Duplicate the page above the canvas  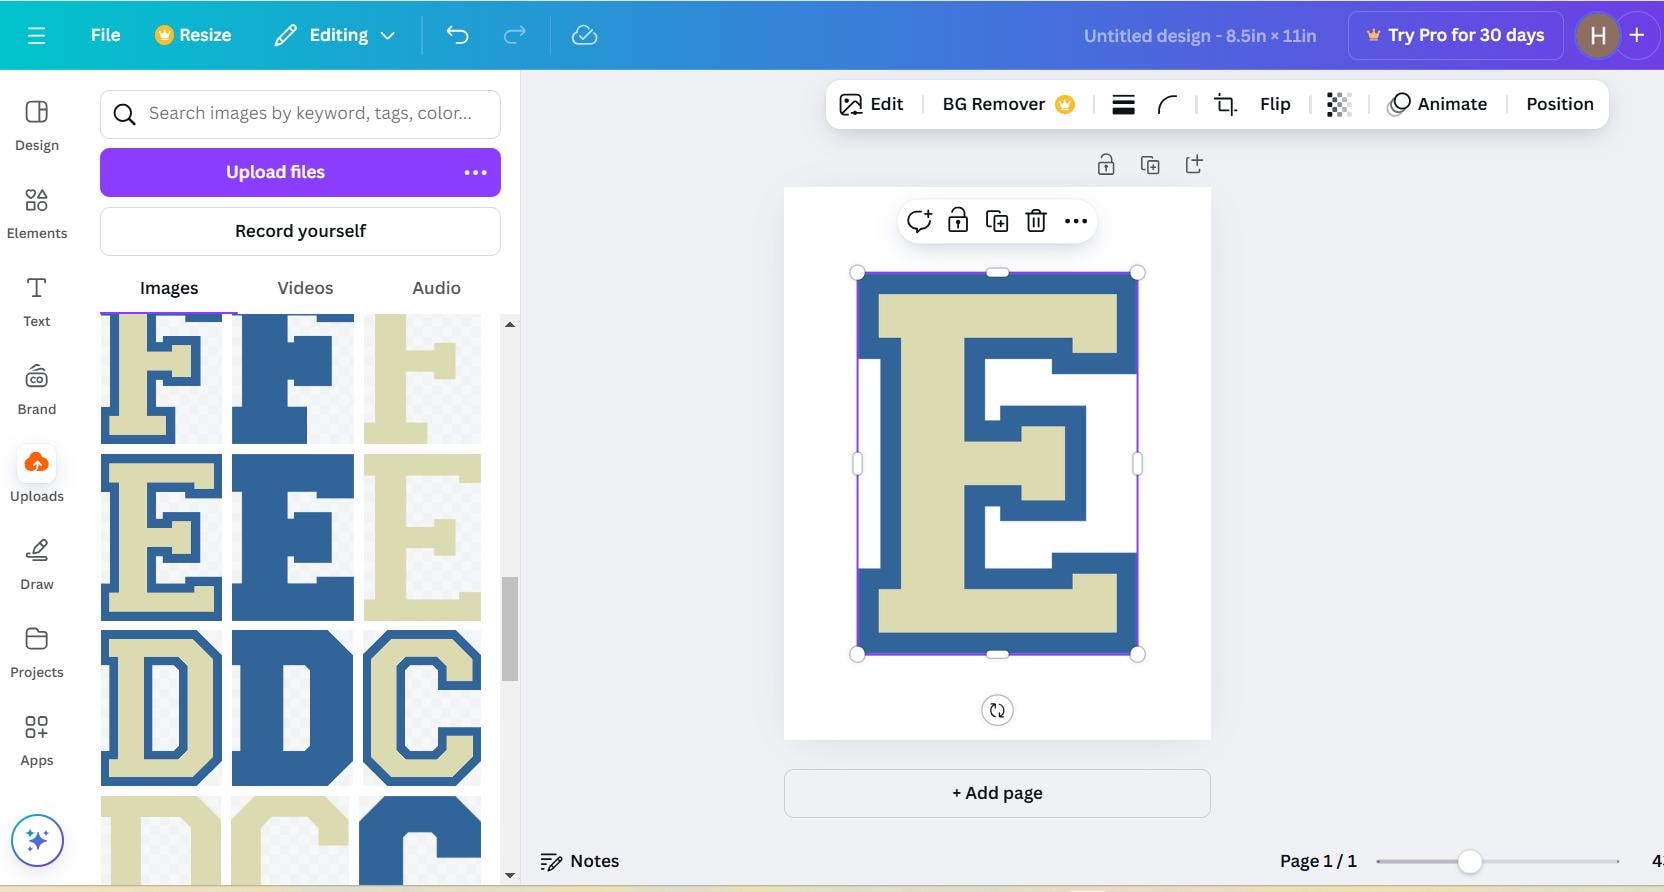click(x=1150, y=165)
